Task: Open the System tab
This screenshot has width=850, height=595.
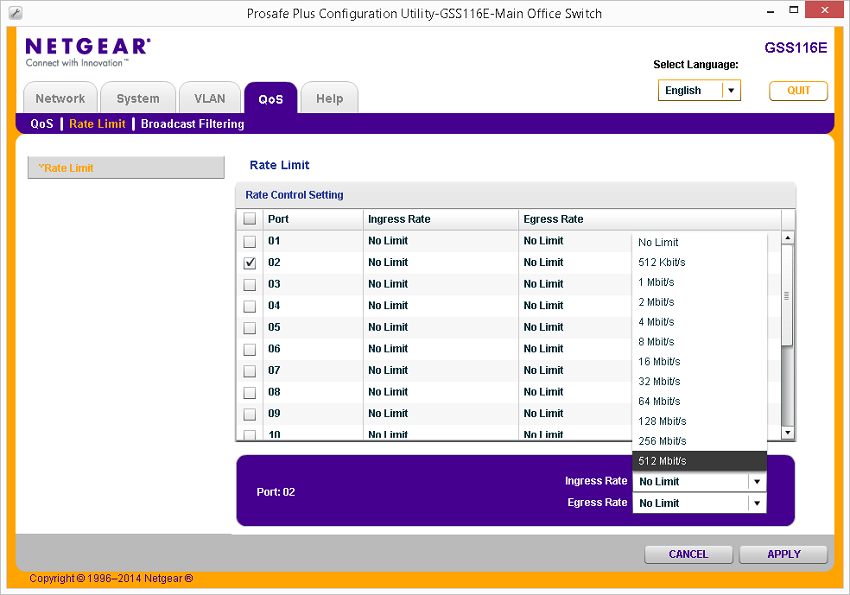Action: [x=138, y=98]
